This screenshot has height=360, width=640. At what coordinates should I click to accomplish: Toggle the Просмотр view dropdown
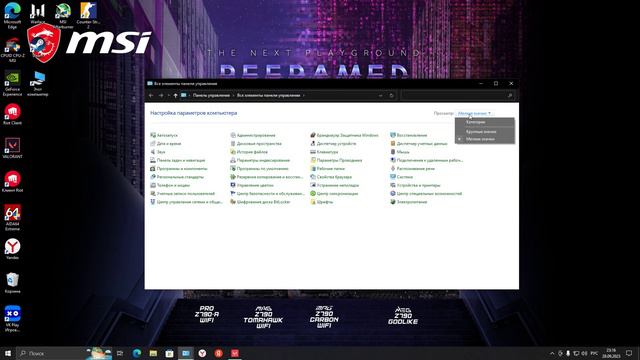tap(474, 113)
